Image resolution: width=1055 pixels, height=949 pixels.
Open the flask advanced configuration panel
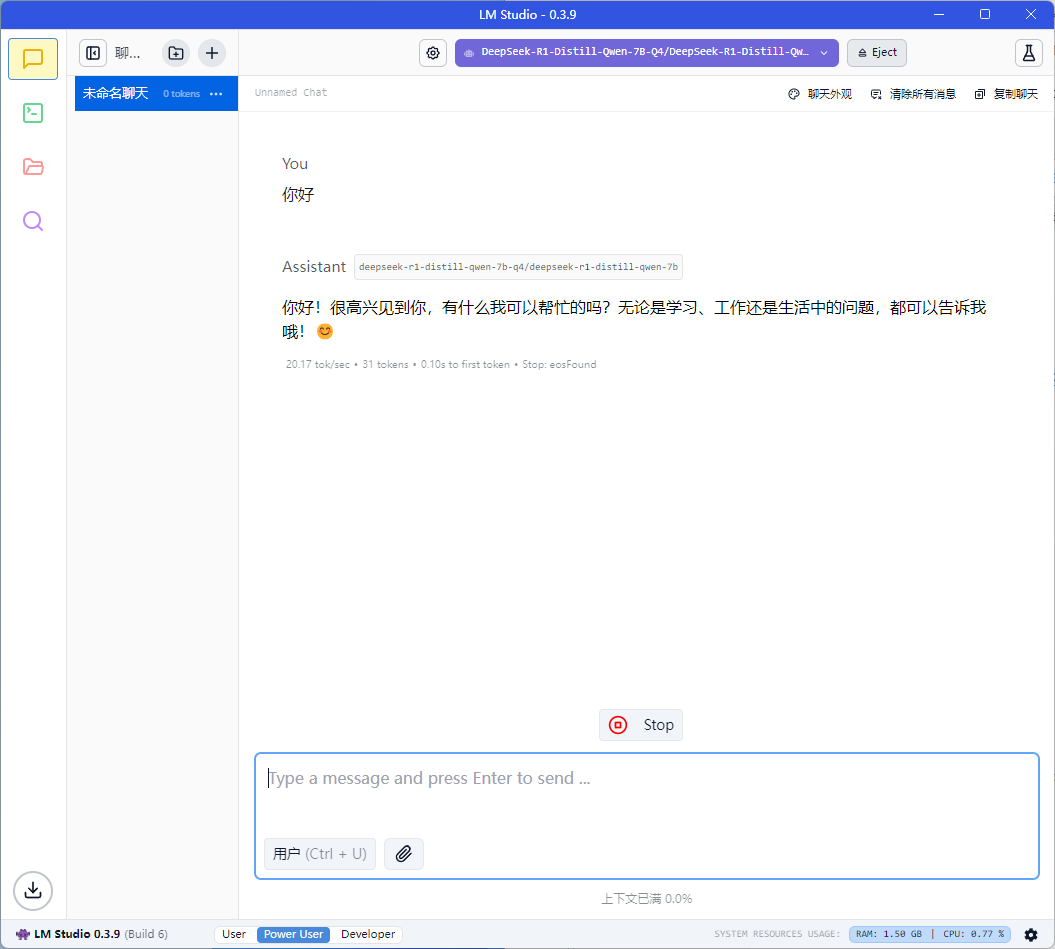click(1028, 53)
